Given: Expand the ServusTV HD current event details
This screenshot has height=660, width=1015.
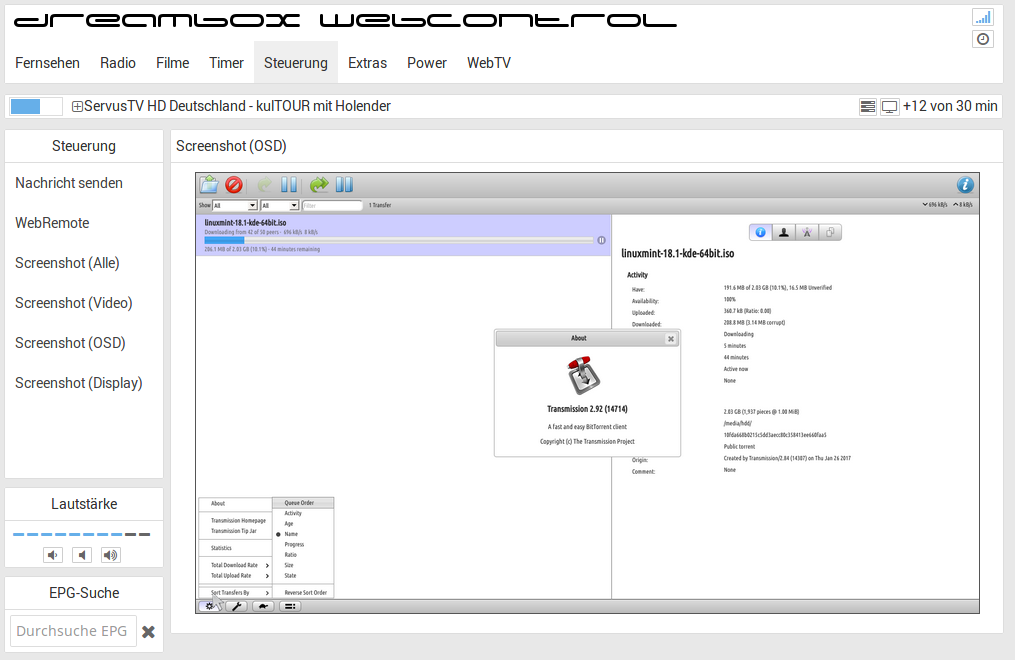Looking at the screenshot, I should tap(77, 107).
